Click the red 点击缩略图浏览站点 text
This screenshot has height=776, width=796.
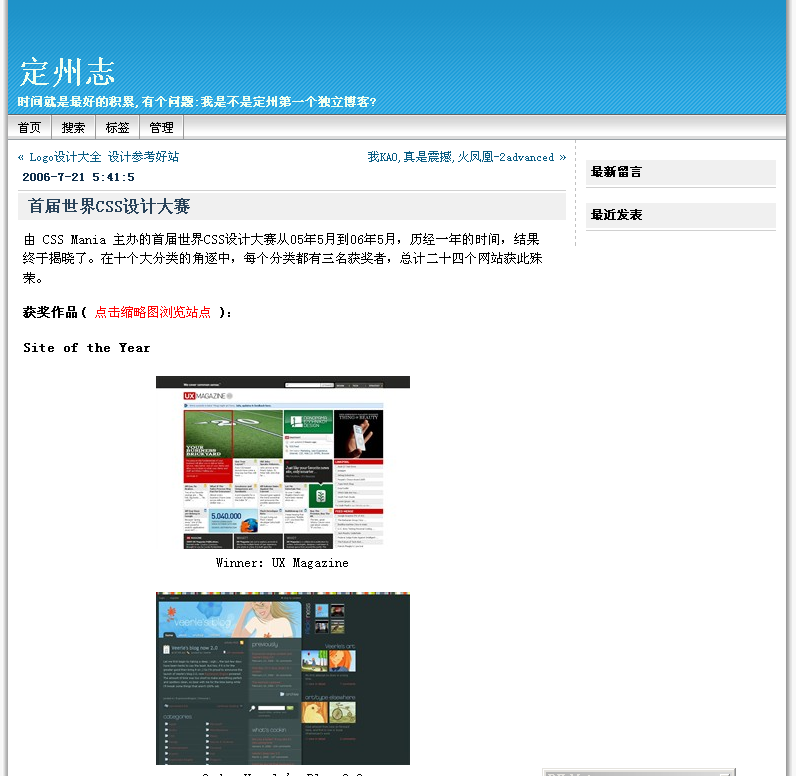152,312
